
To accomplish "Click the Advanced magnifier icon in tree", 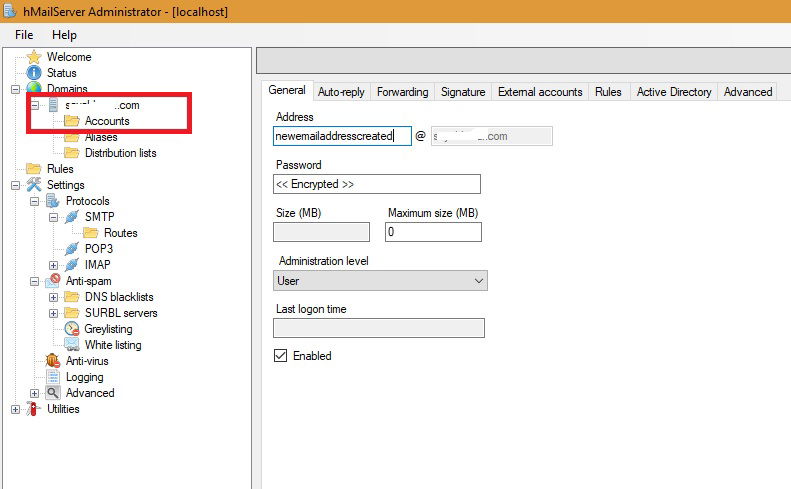I will [x=53, y=393].
